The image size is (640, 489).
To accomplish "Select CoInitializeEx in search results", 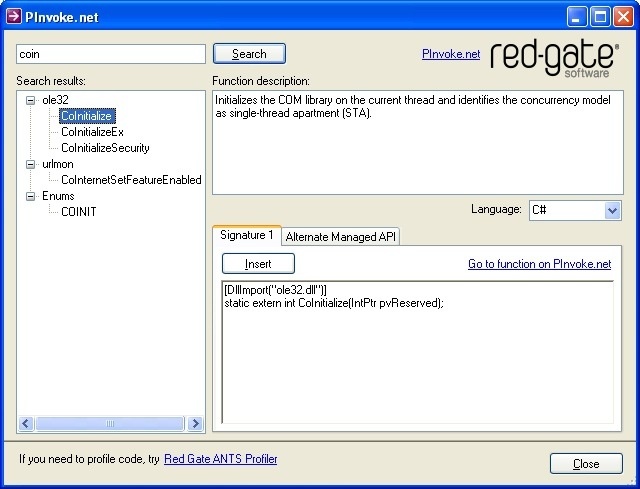I will (x=92, y=132).
